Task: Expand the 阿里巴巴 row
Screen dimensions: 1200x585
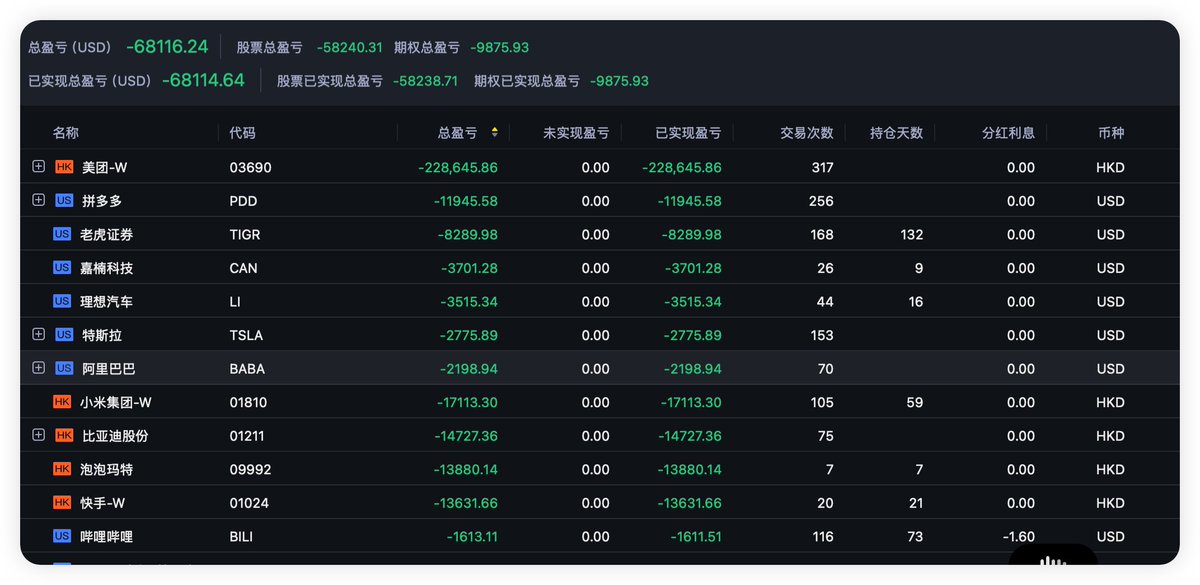Action: tap(38, 368)
